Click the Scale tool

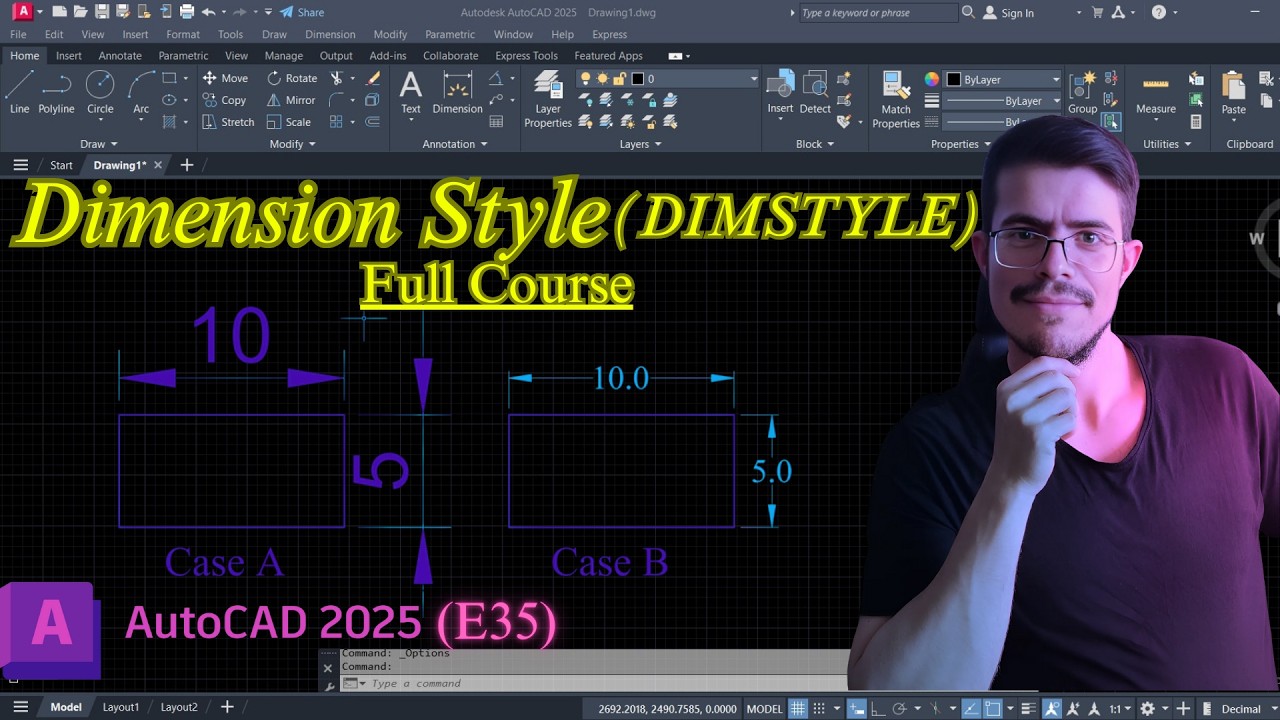pos(289,122)
